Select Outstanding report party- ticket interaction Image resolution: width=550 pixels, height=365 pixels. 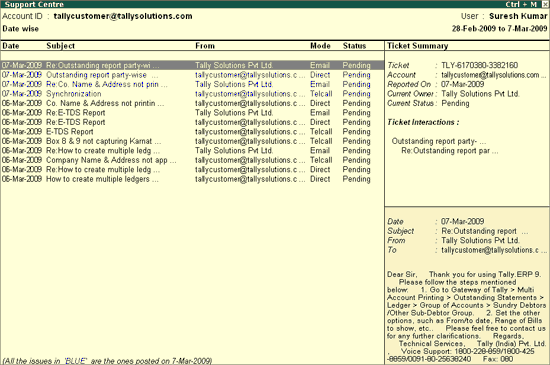point(439,141)
